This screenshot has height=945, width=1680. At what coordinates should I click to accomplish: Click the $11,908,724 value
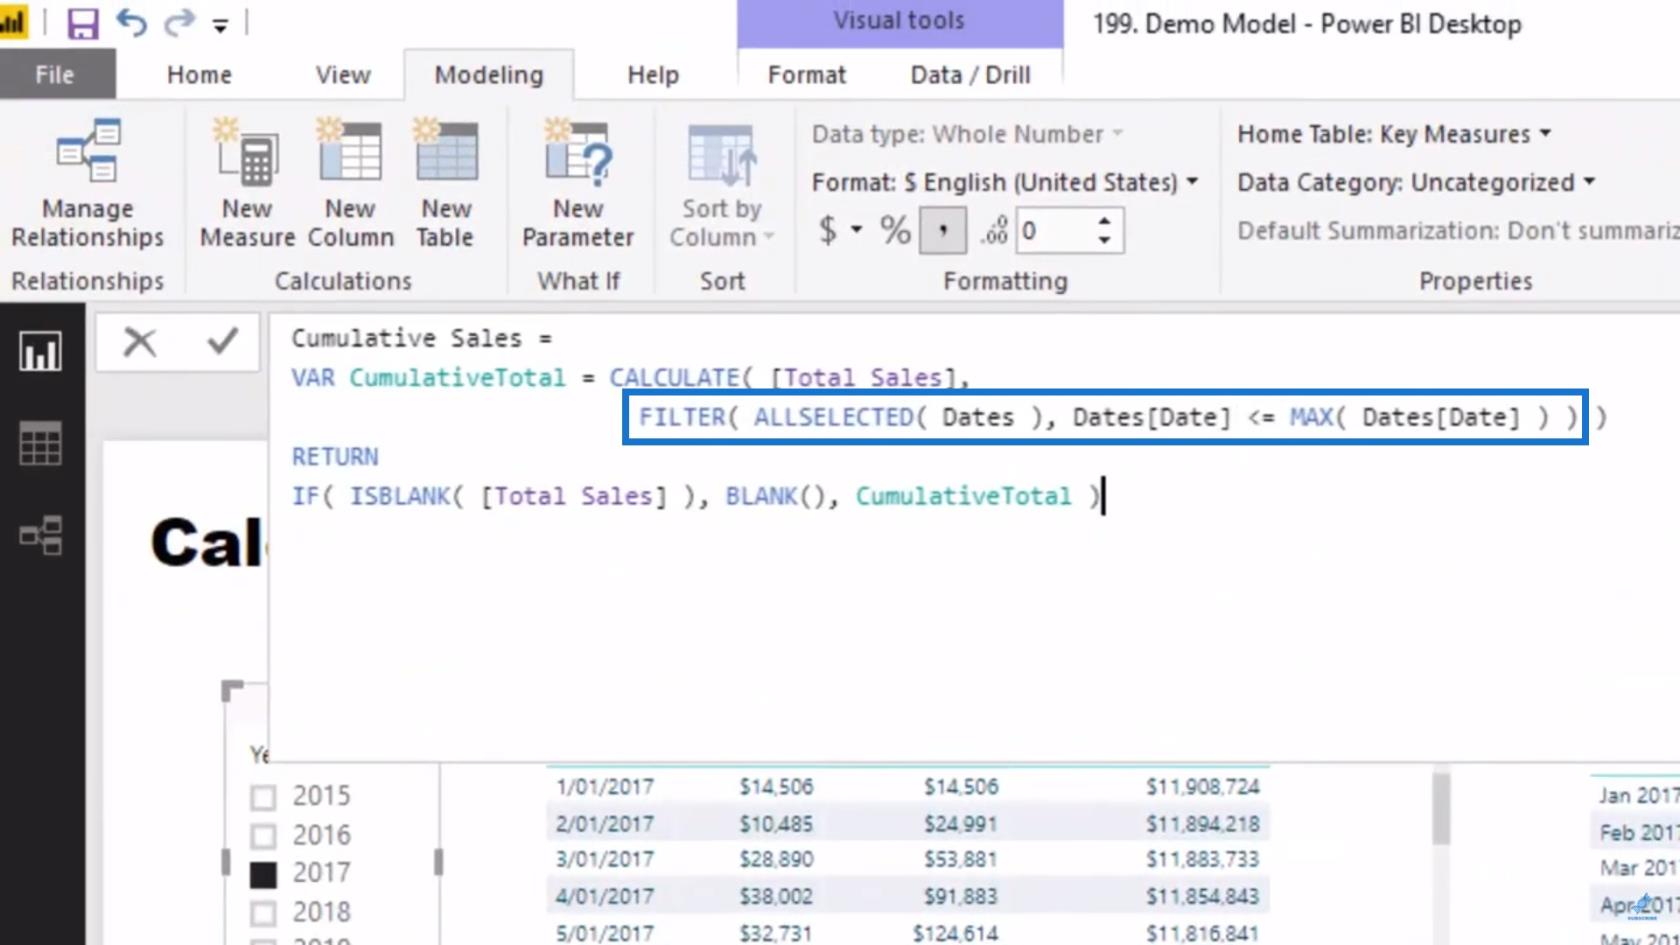[x=1203, y=787]
